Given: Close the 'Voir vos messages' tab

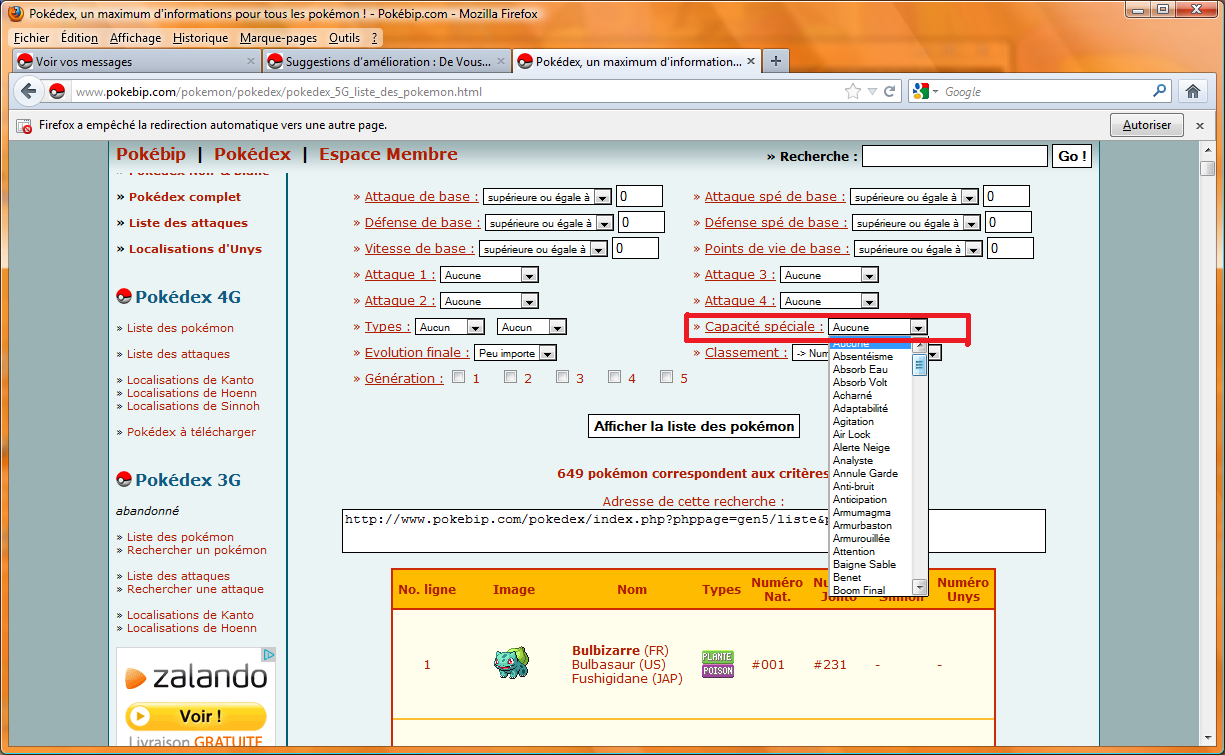Looking at the screenshot, I should click(251, 61).
